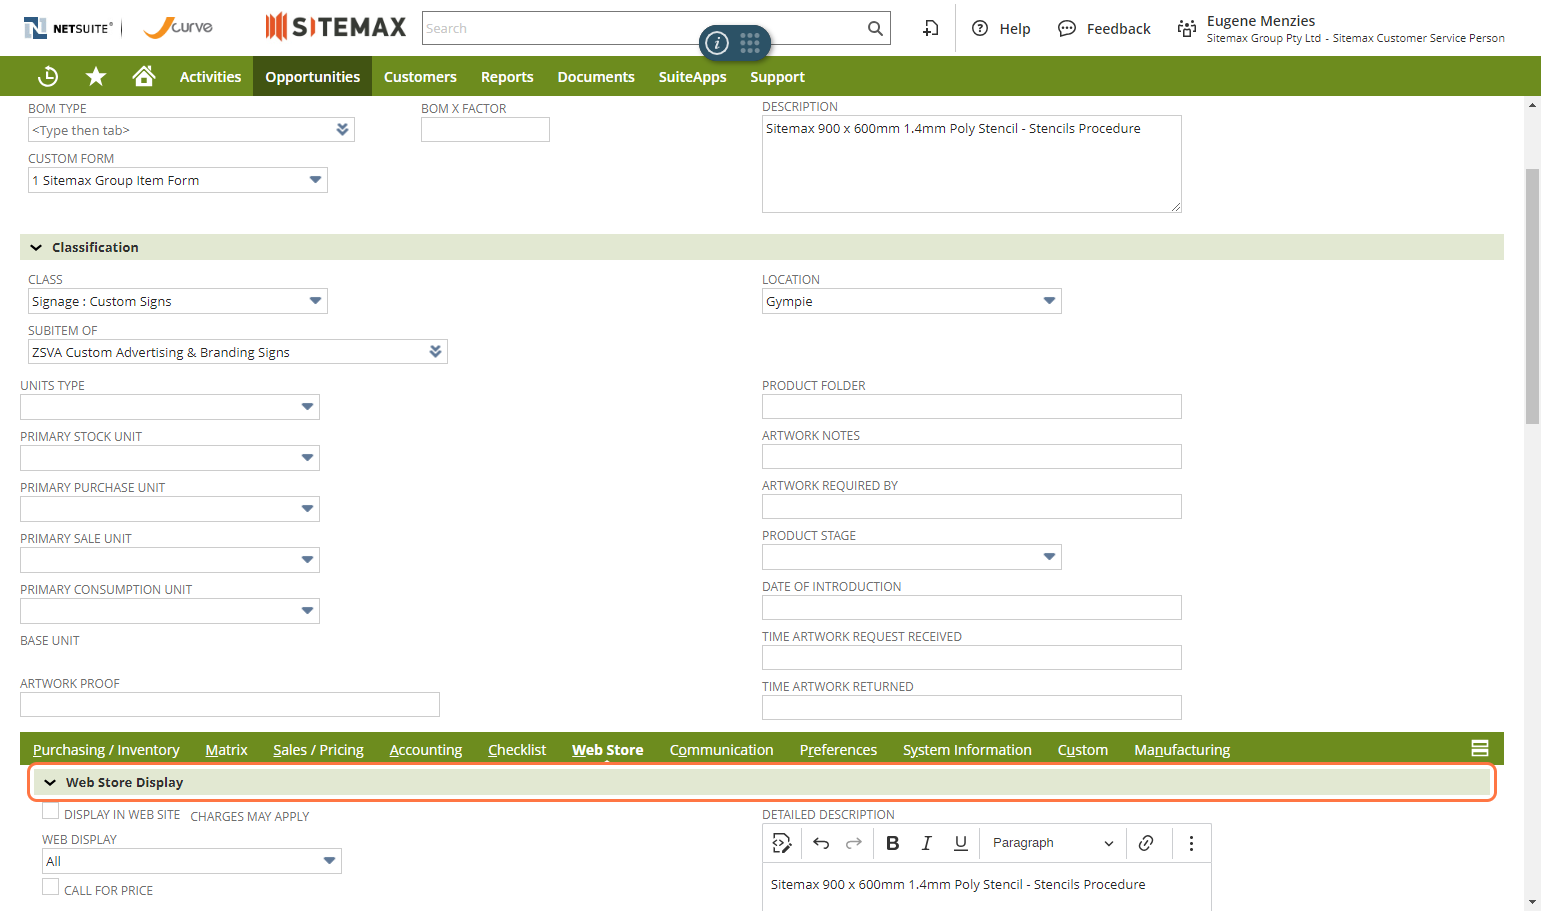Viewport: 1541px width, 911px height.
Task: Click the Help question mark icon
Action: [980, 28]
